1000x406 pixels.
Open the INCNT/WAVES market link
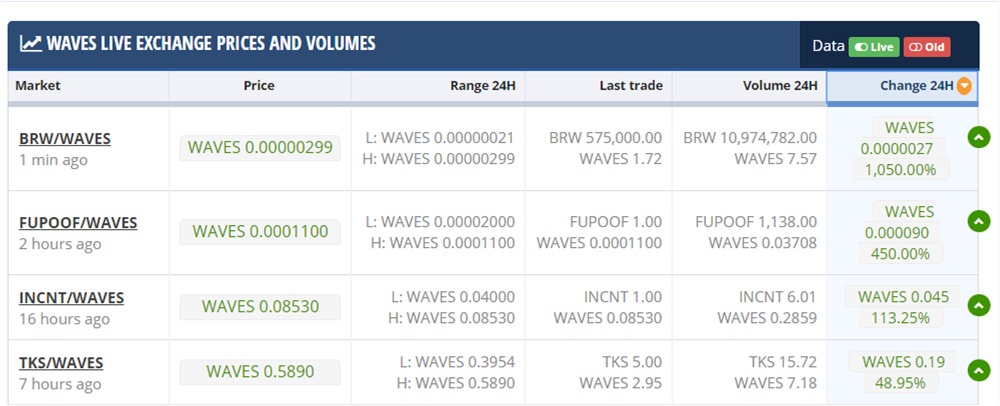pyautogui.click(x=71, y=298)
